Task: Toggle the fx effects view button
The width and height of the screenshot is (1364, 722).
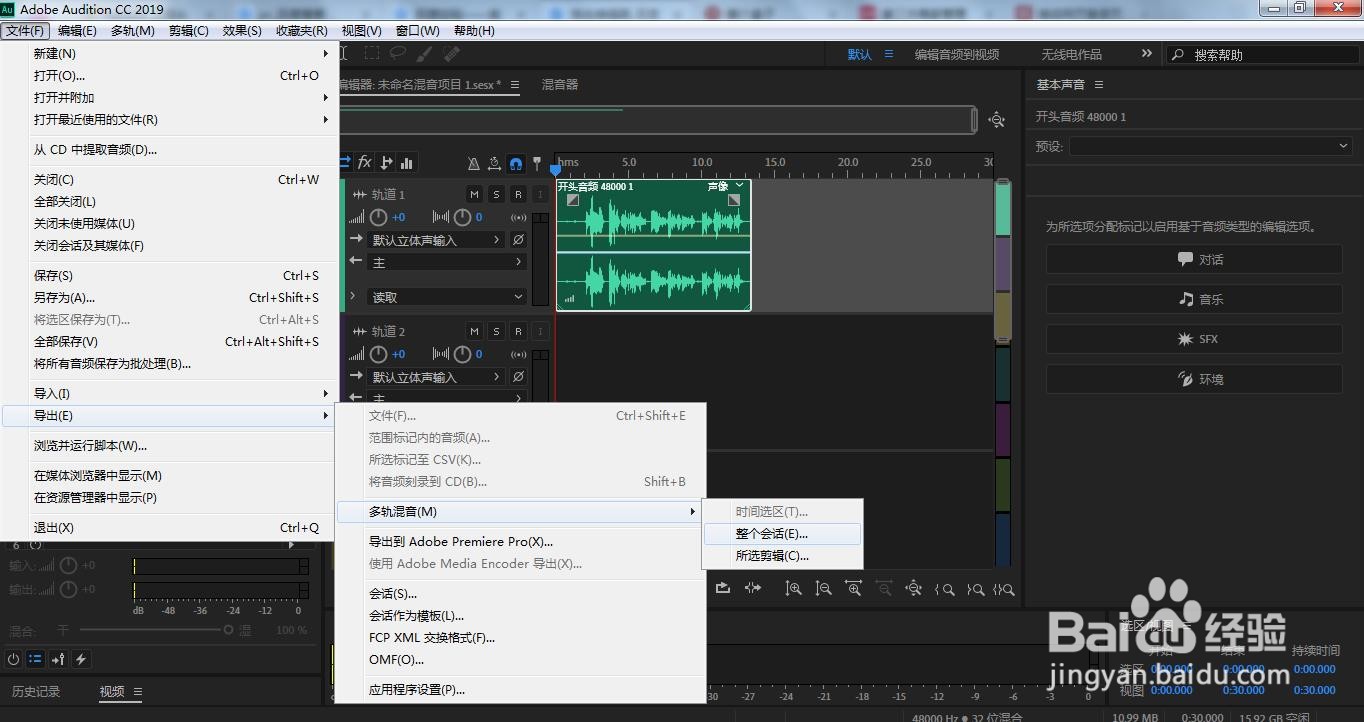Action: (x=365, y=162)
